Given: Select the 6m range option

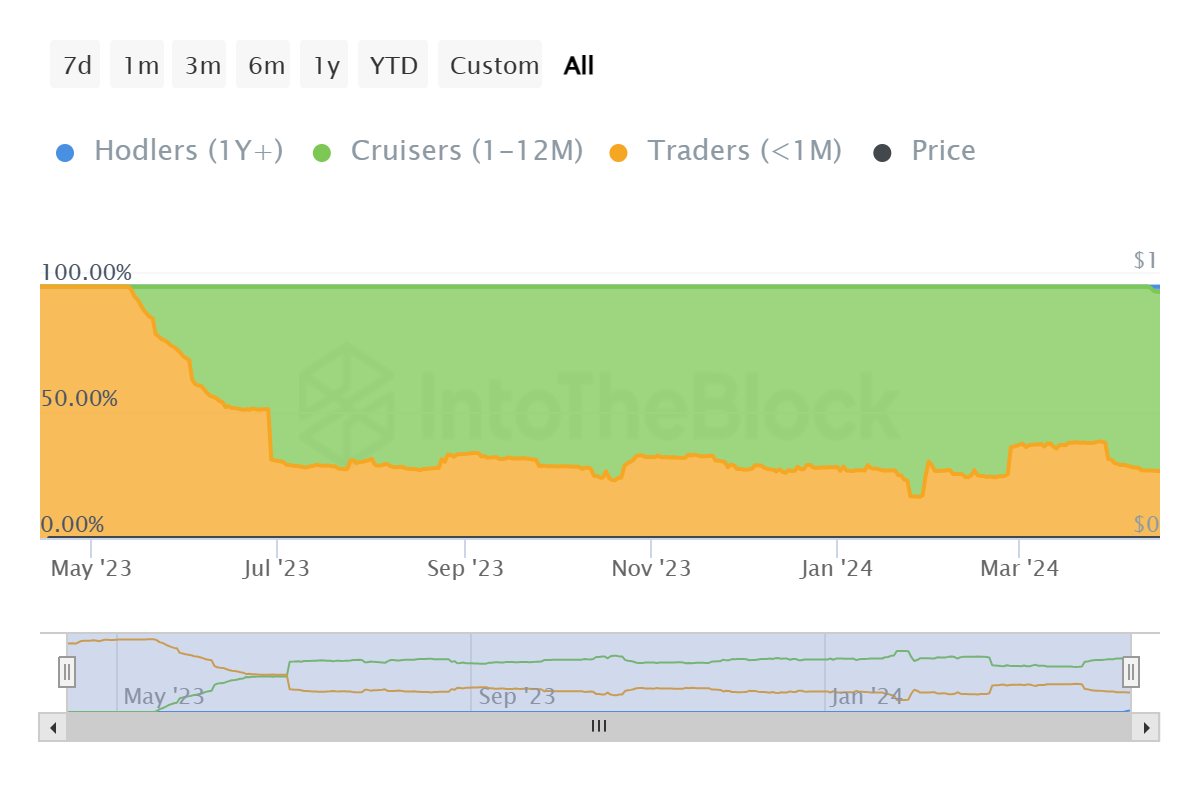Looking at the screenshot, I should pyautogui.click(x=265, y=66).
